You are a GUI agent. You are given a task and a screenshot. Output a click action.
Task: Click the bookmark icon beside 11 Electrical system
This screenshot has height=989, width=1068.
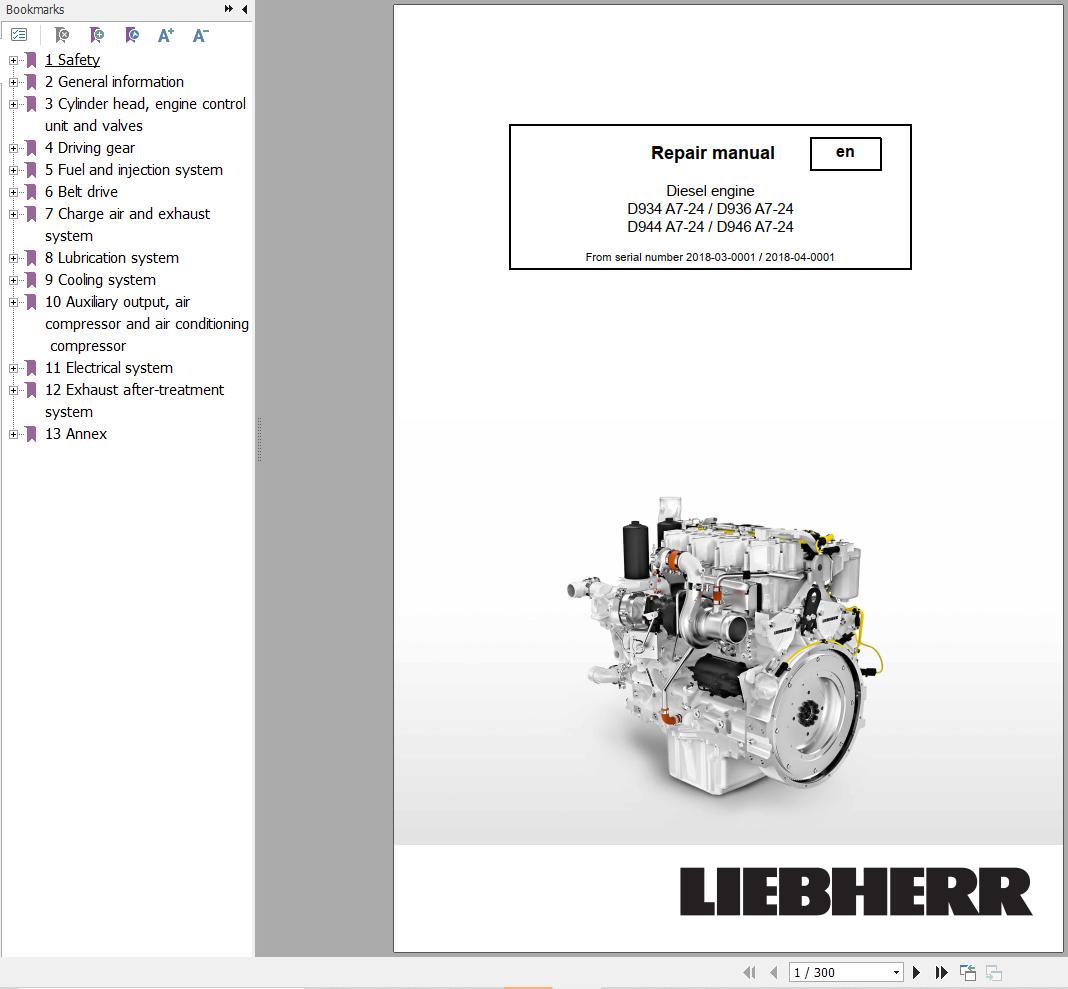31,368
